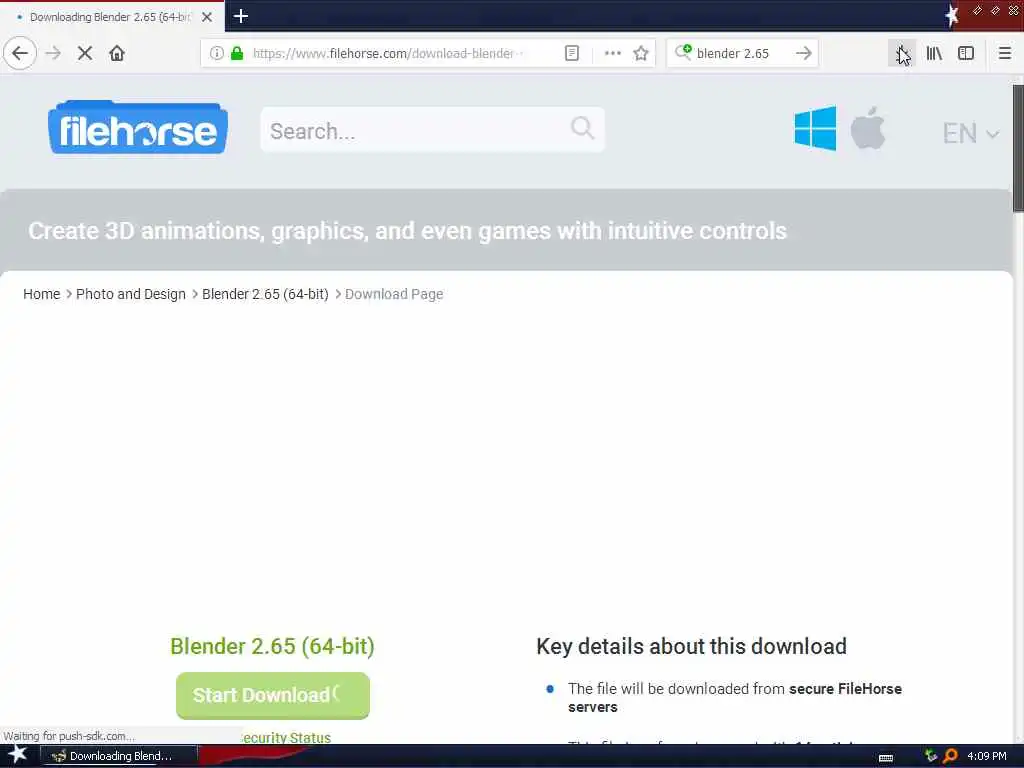Screen dimensions: 1024x768
Task: Click the FileHorse logo
Action: pos(138,127)
